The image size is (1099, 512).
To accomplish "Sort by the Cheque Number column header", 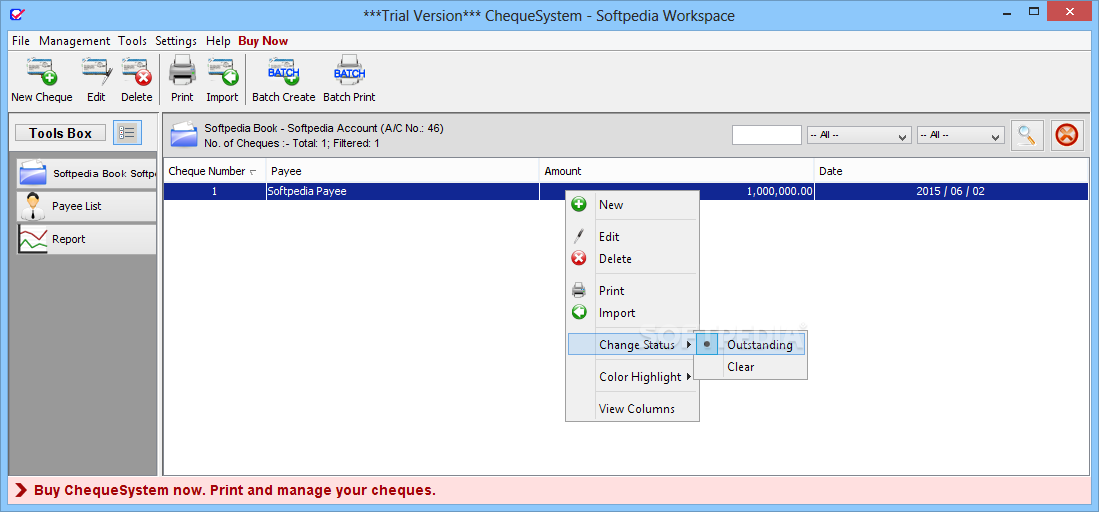I will tap(214, 171).
